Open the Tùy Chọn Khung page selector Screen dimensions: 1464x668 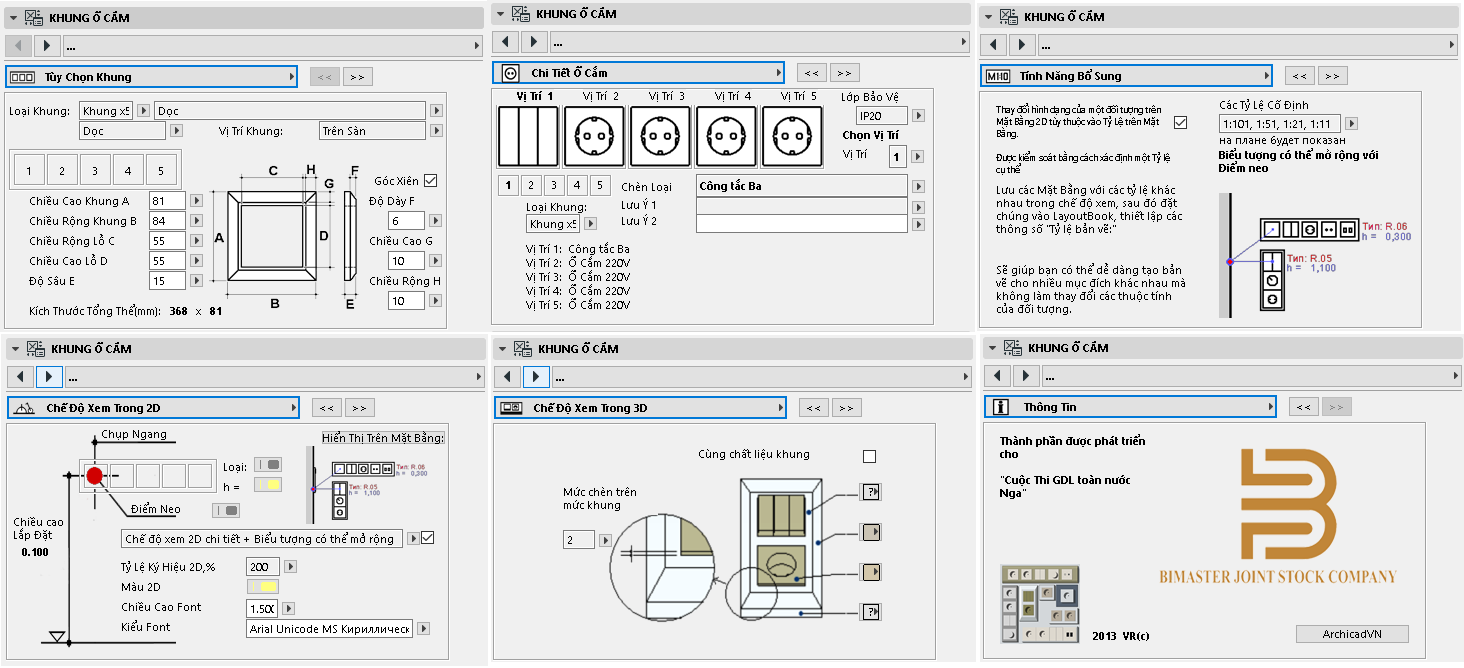coord(151,77)
